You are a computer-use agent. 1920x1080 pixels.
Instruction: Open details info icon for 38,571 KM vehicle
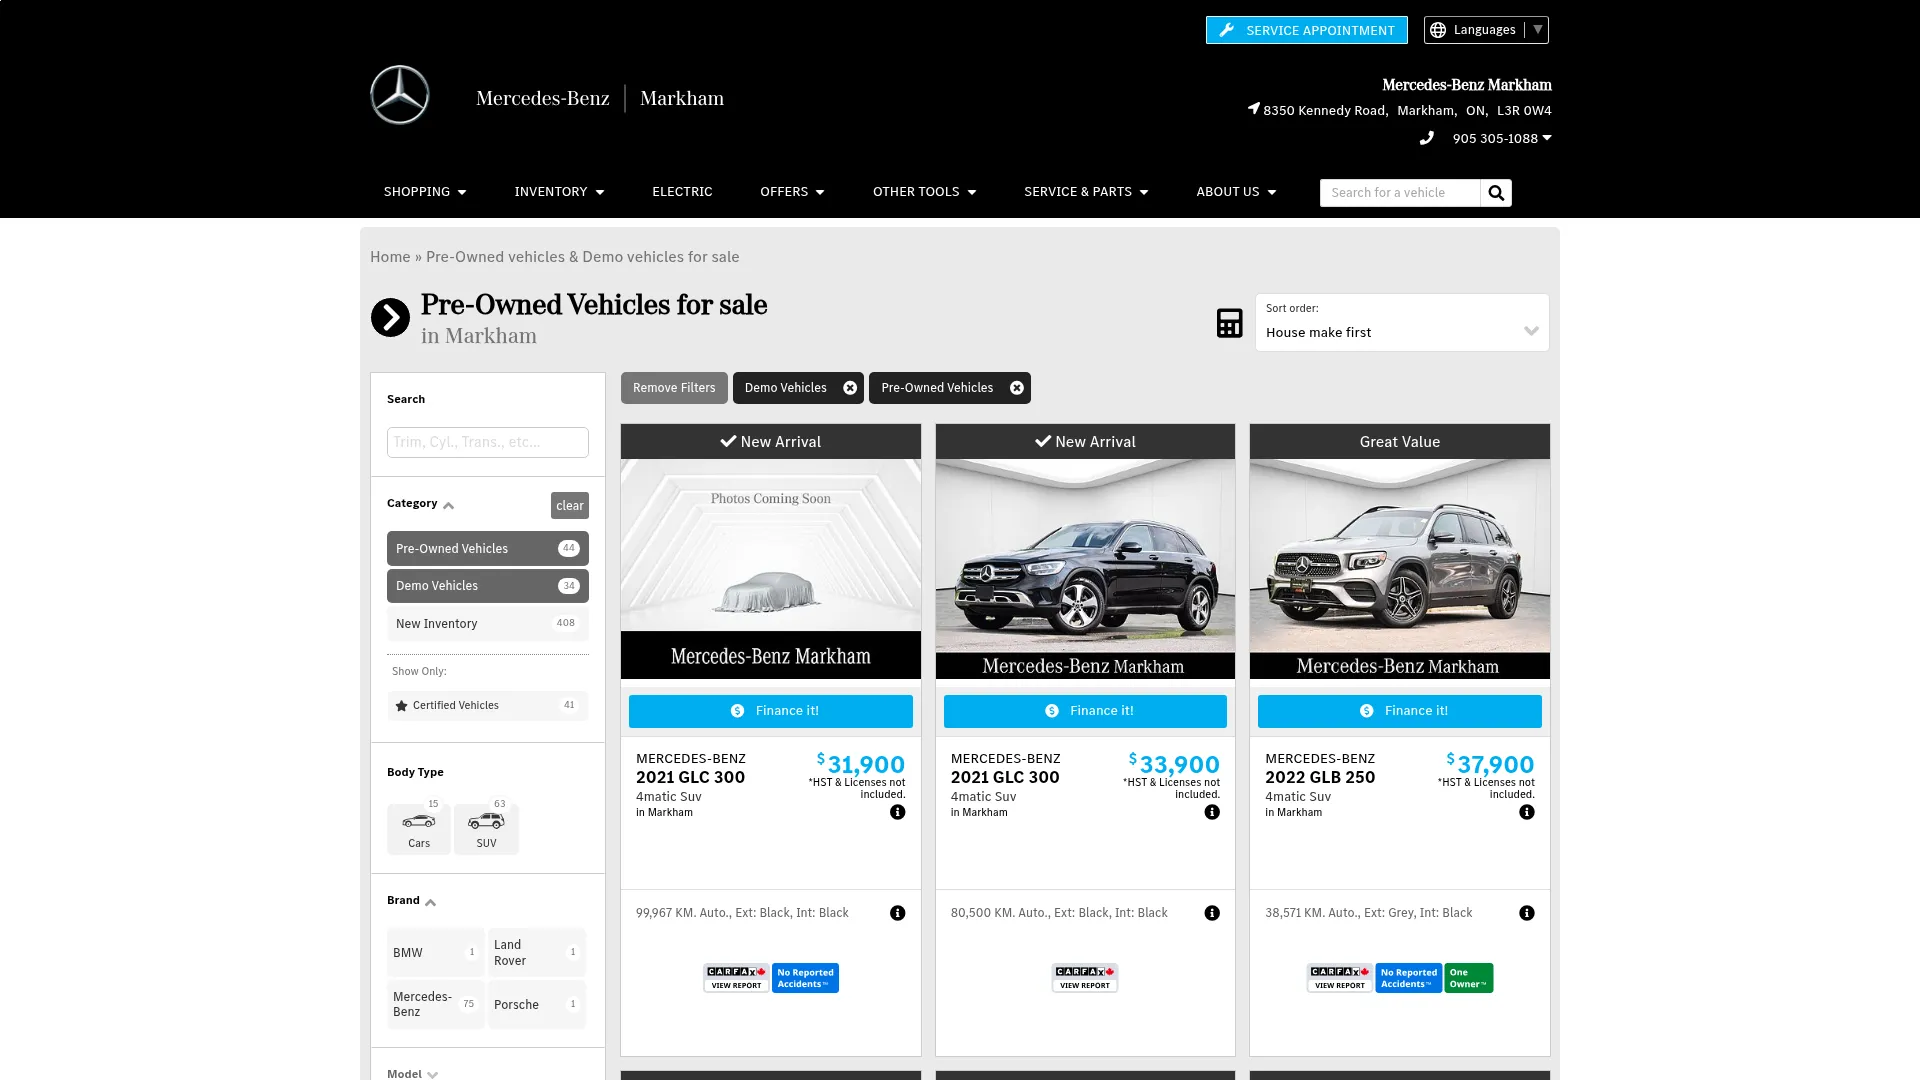tap(1527, 914)
